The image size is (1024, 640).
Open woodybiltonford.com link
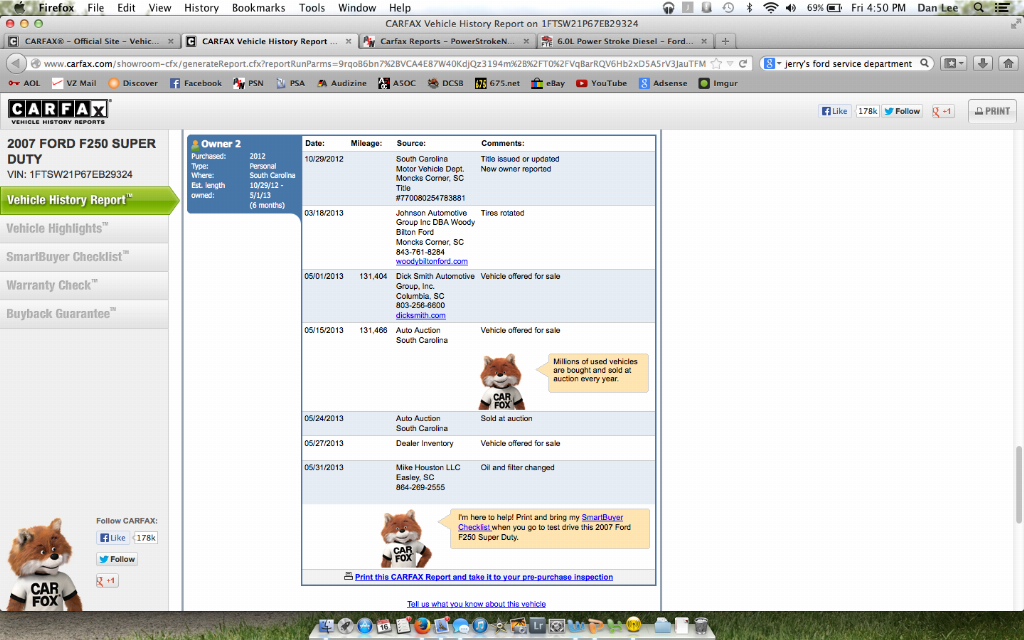click(432, 261)
